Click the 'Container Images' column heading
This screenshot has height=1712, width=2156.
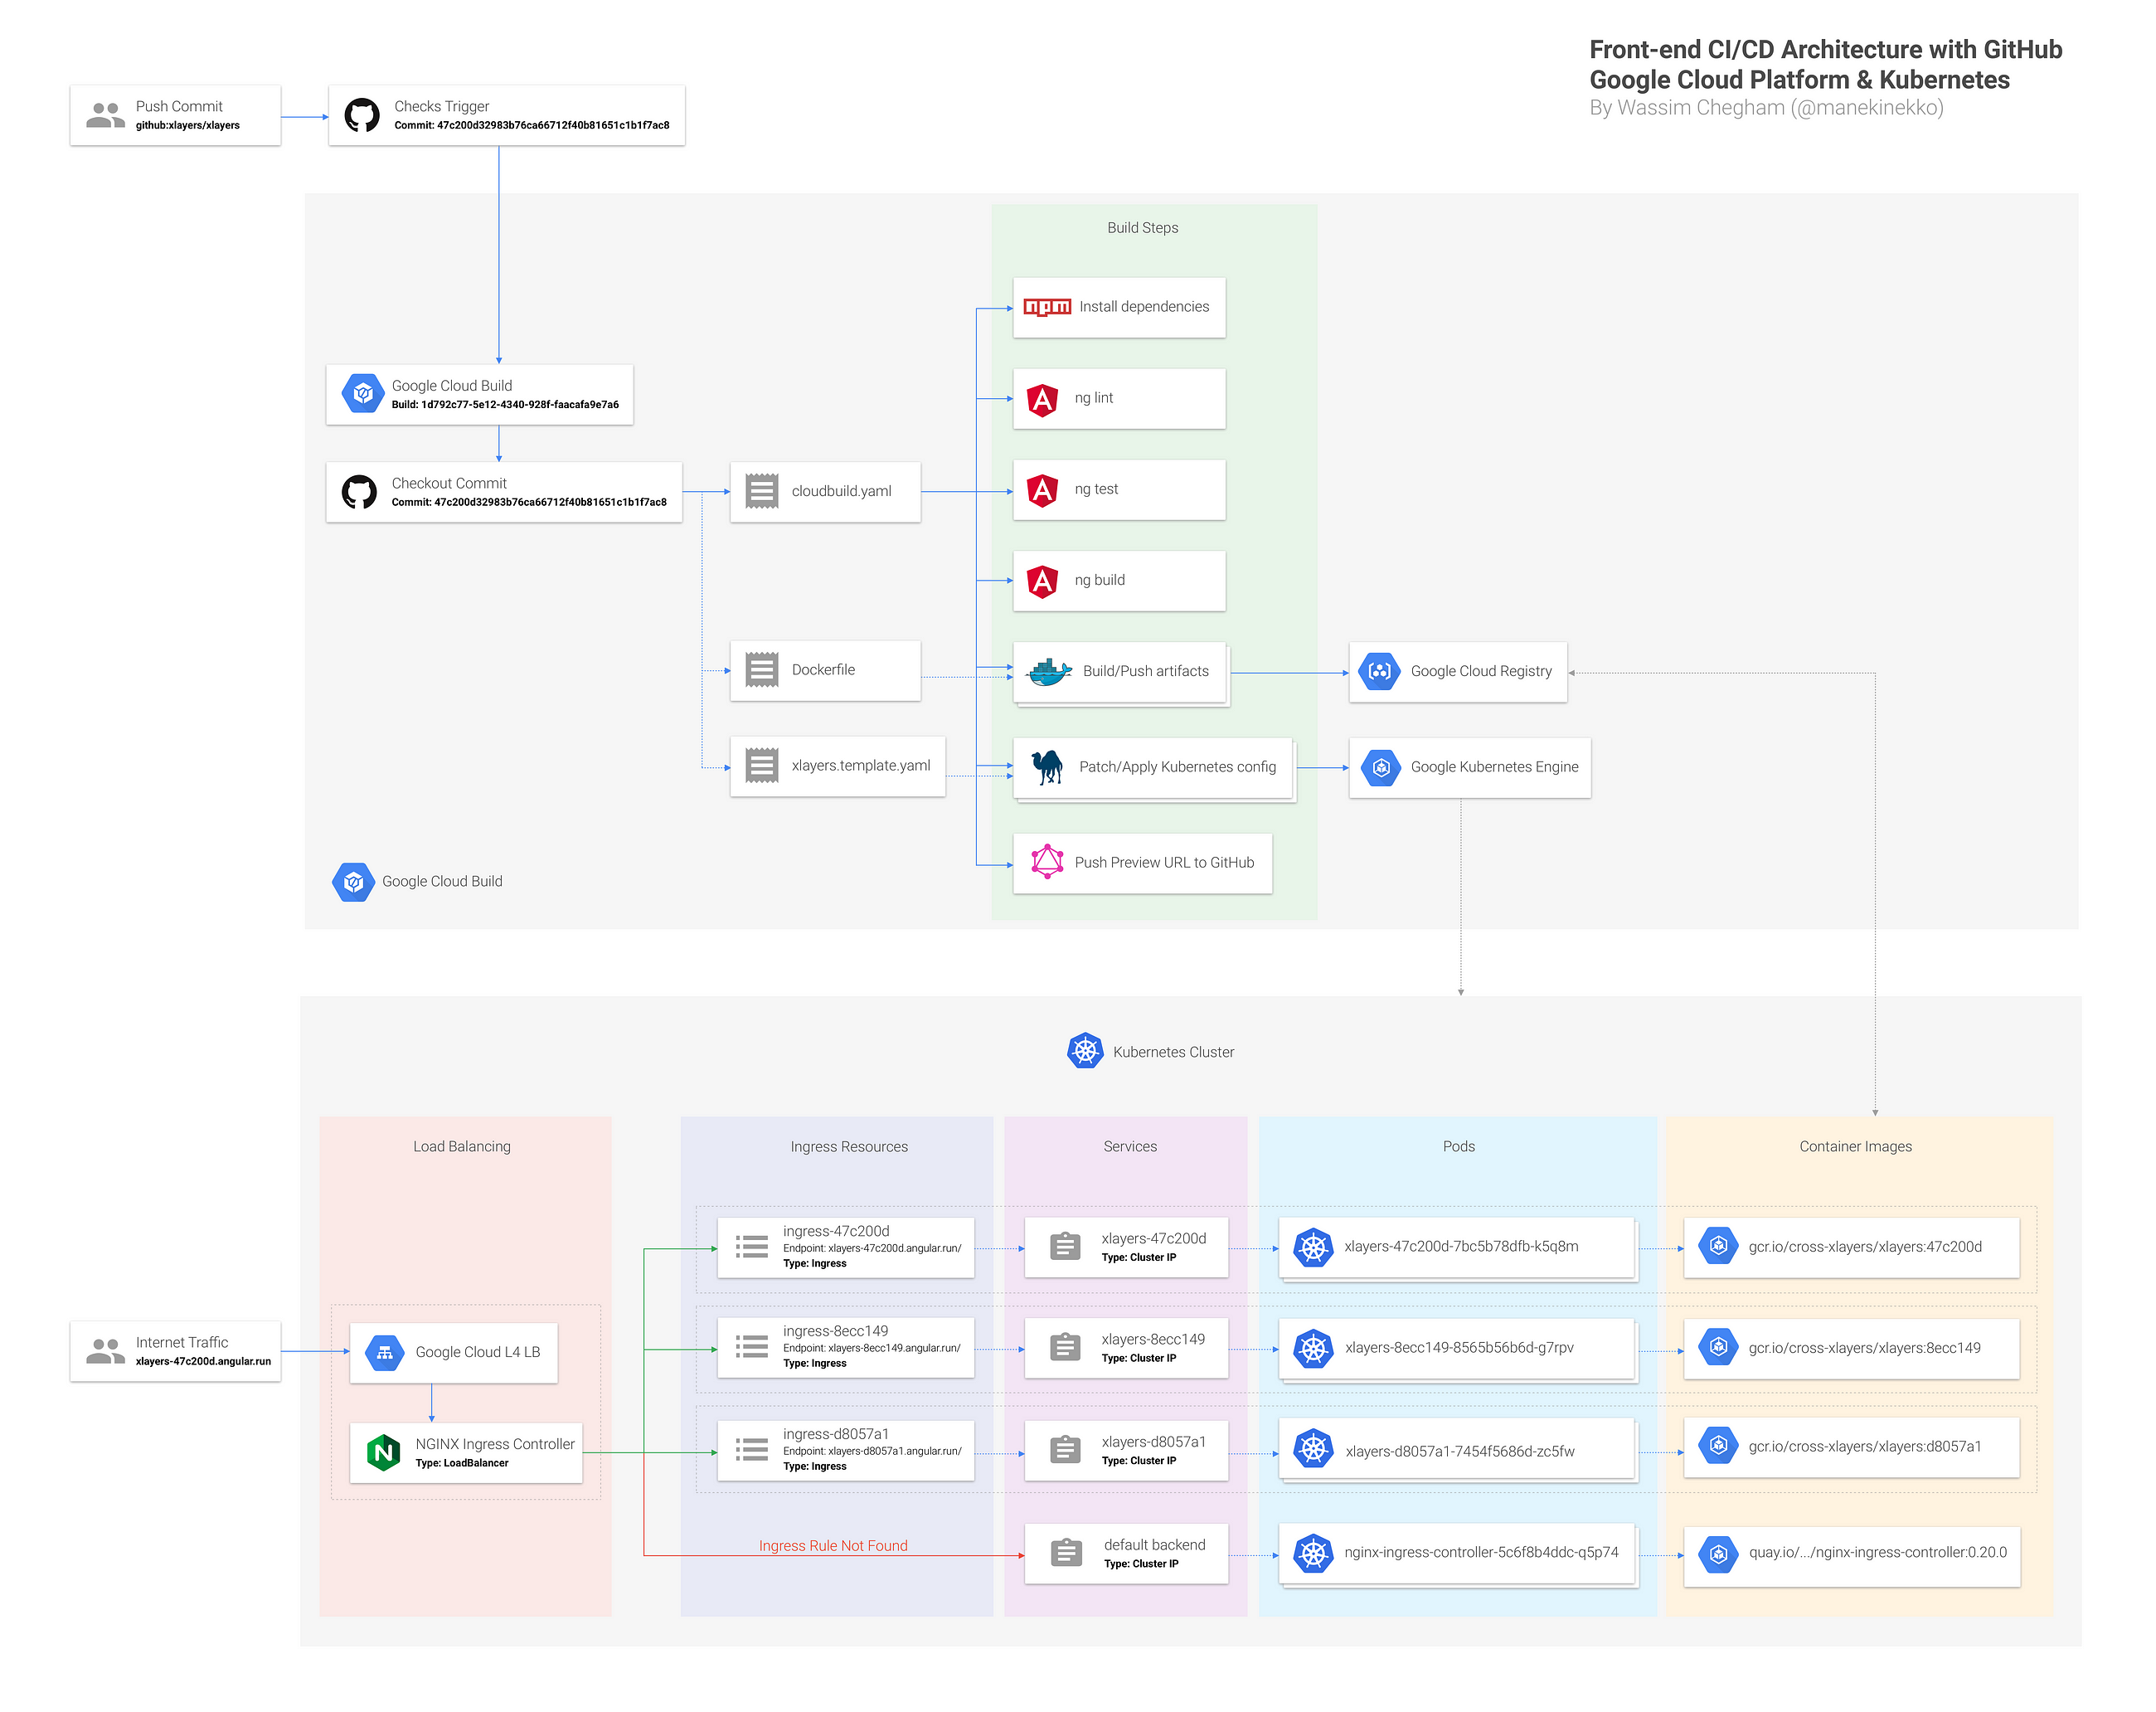pyautogui.click(x=1854, y=1147)
